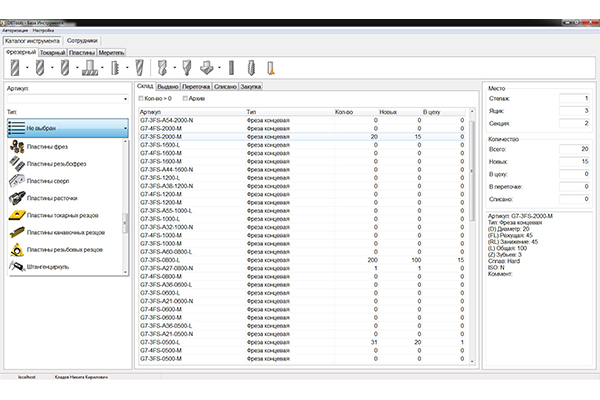
Task: Sort table by Артикул column header
Action: tap(192, 112)
